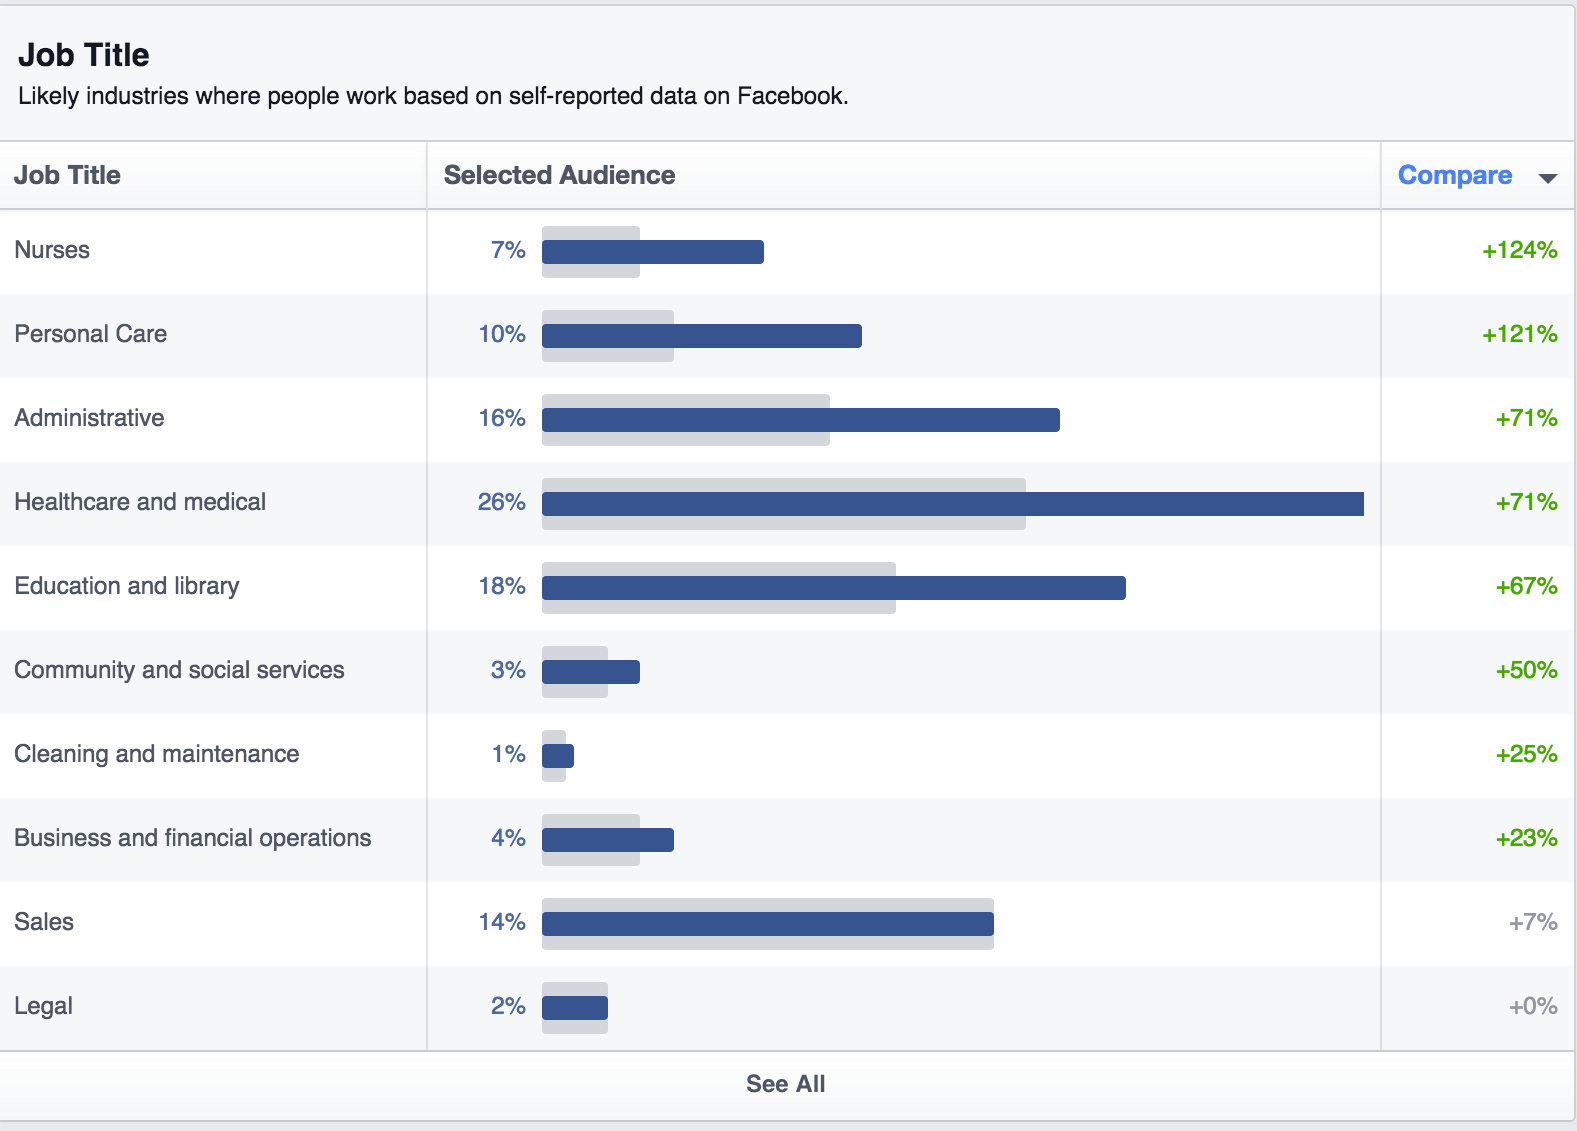1577x1131 pixels.
Task: Select the Job Title column header
Action: pos(67,175)
